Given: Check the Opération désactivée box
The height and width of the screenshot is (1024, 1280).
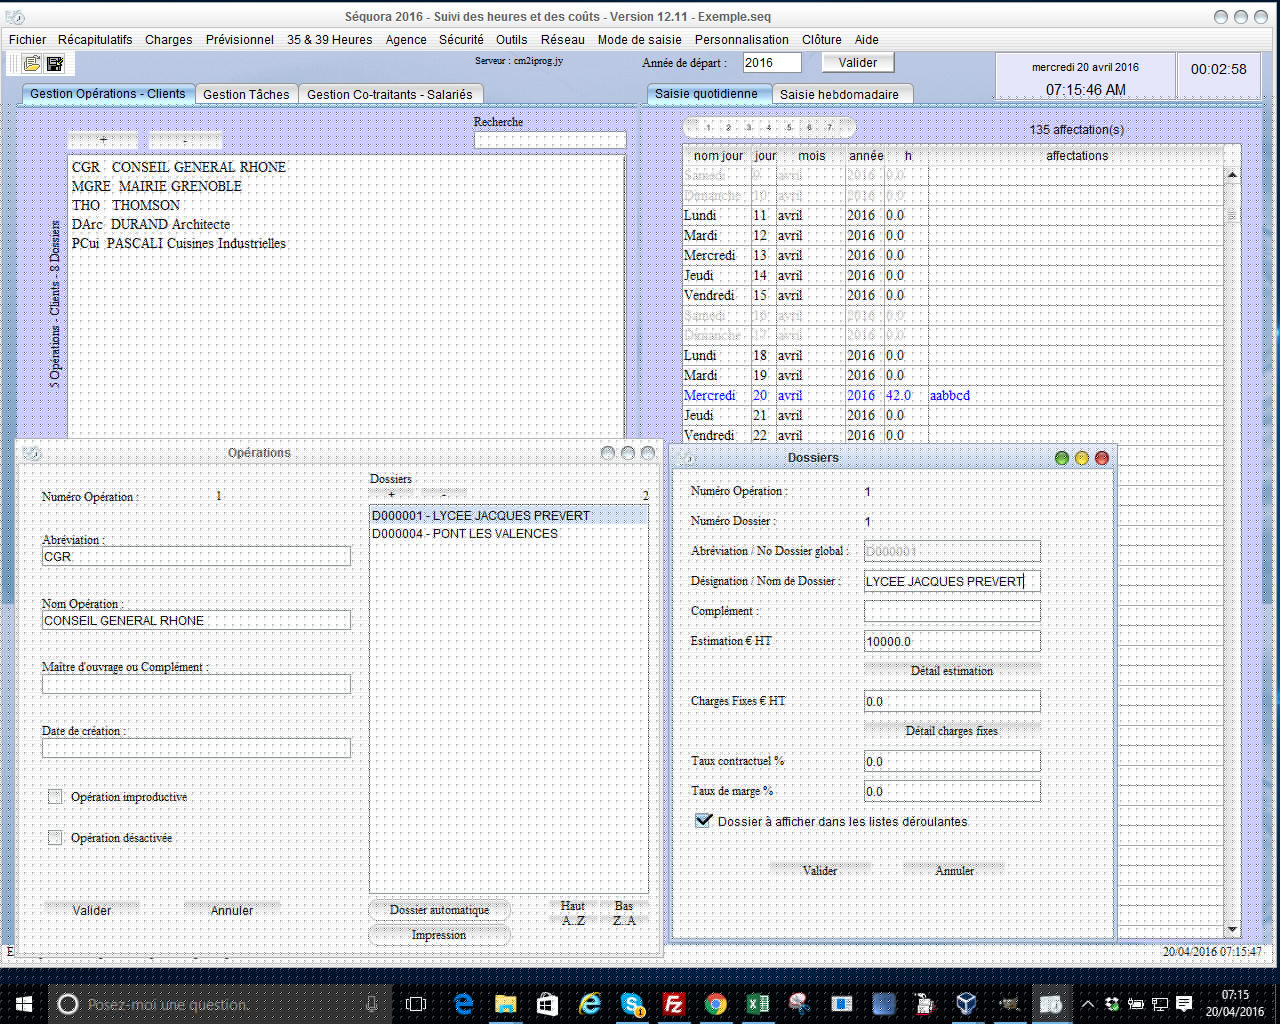Looking at the screenshot, I should click(x=55, y=838).
